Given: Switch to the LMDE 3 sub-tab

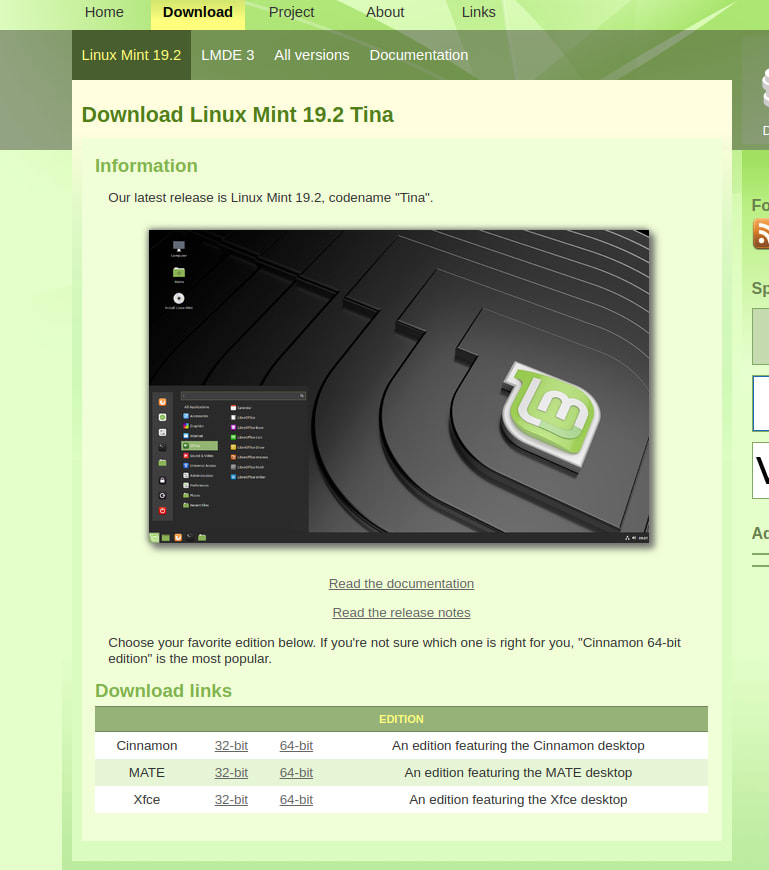Looking at the screenshot, I should [227, 55].
